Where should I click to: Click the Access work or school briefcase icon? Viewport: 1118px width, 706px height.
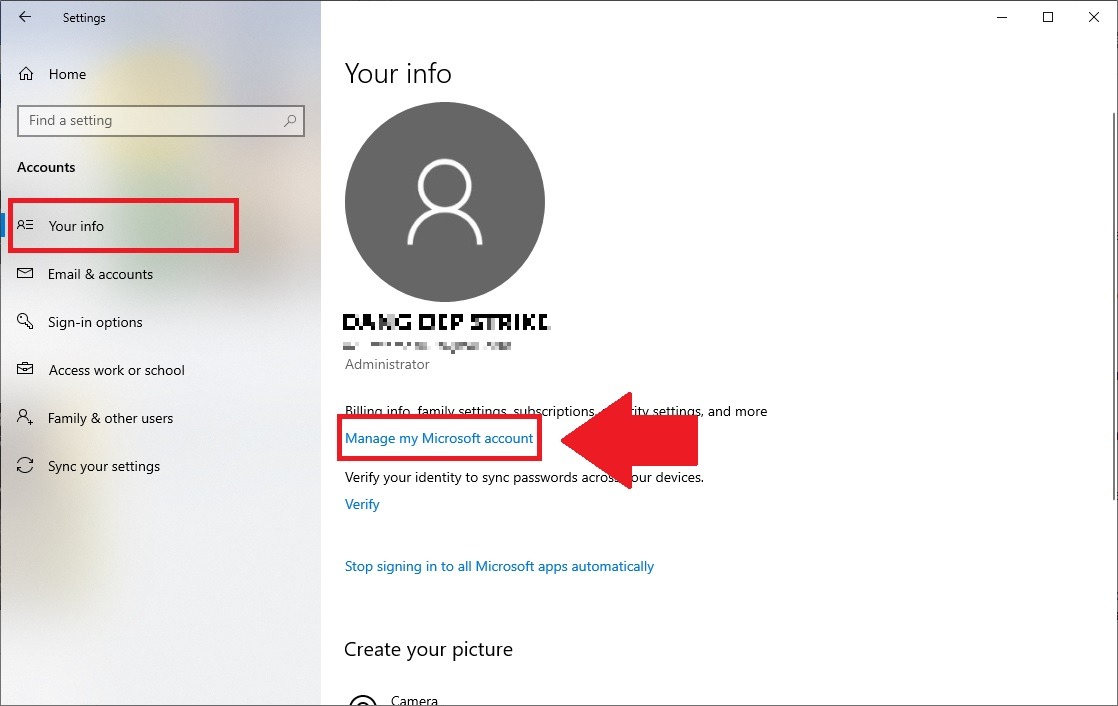(25, 369)
